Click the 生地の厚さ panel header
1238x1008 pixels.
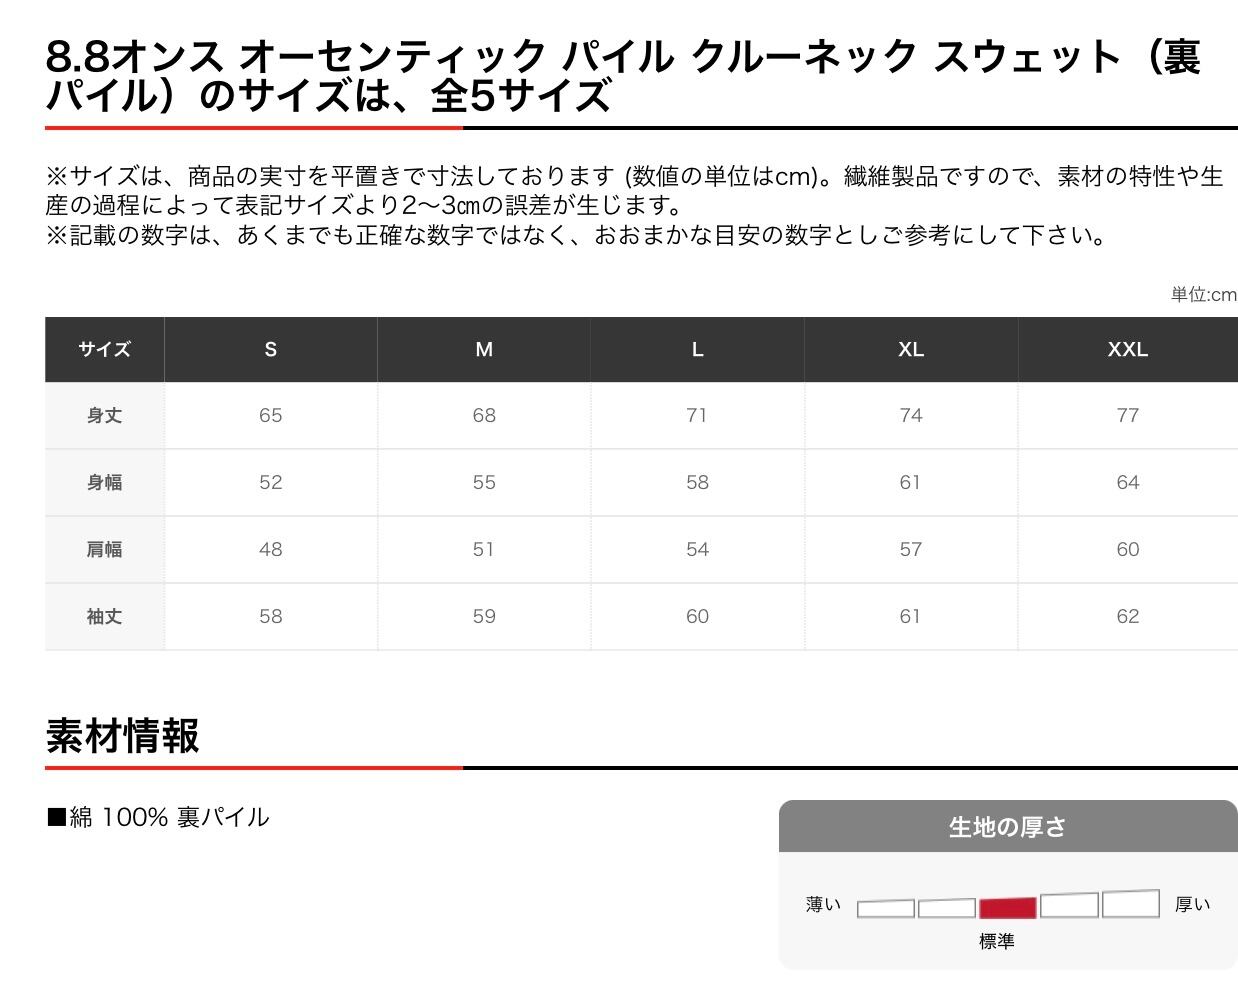(x=1007, y=827)
